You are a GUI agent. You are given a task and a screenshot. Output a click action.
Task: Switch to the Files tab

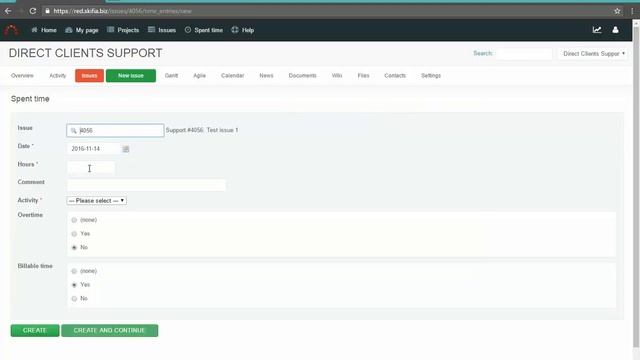tap(363, 76)
